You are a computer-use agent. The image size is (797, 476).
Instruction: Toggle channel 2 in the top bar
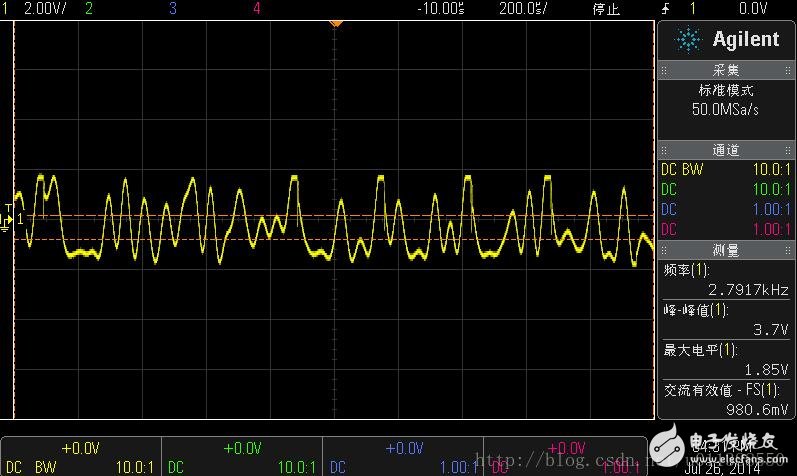[x=89, y=9]
